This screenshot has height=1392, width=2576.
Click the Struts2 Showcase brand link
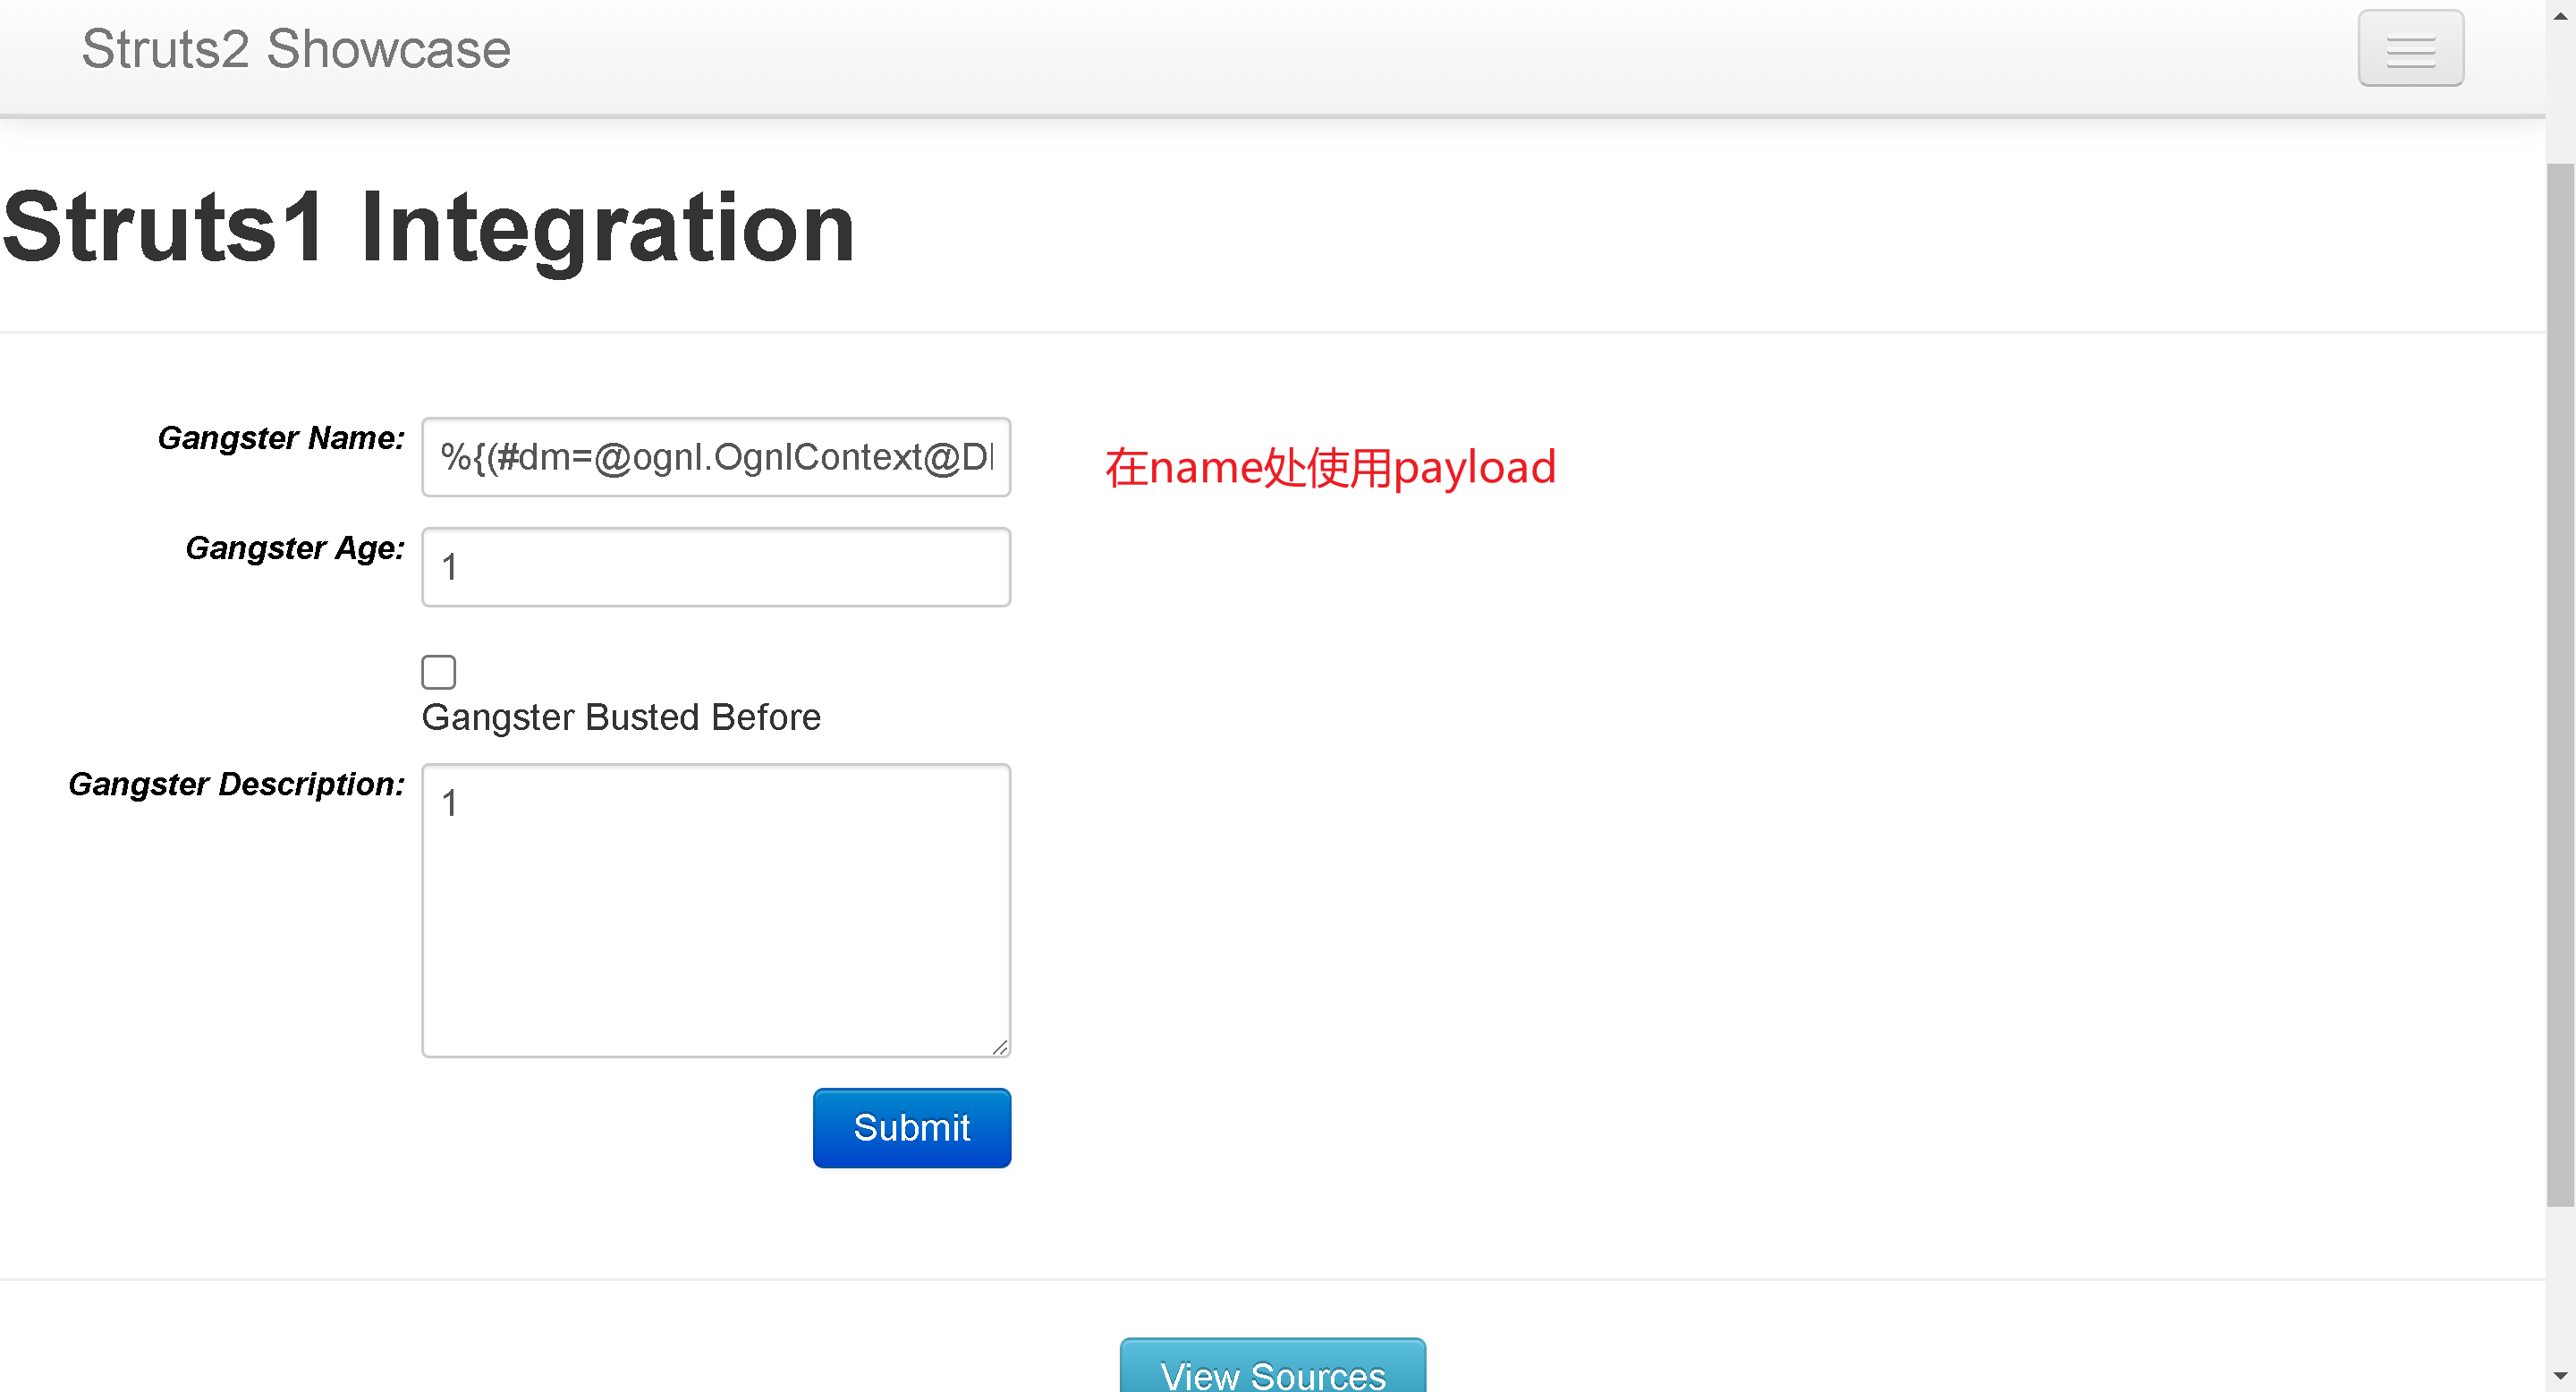point(296,49)
